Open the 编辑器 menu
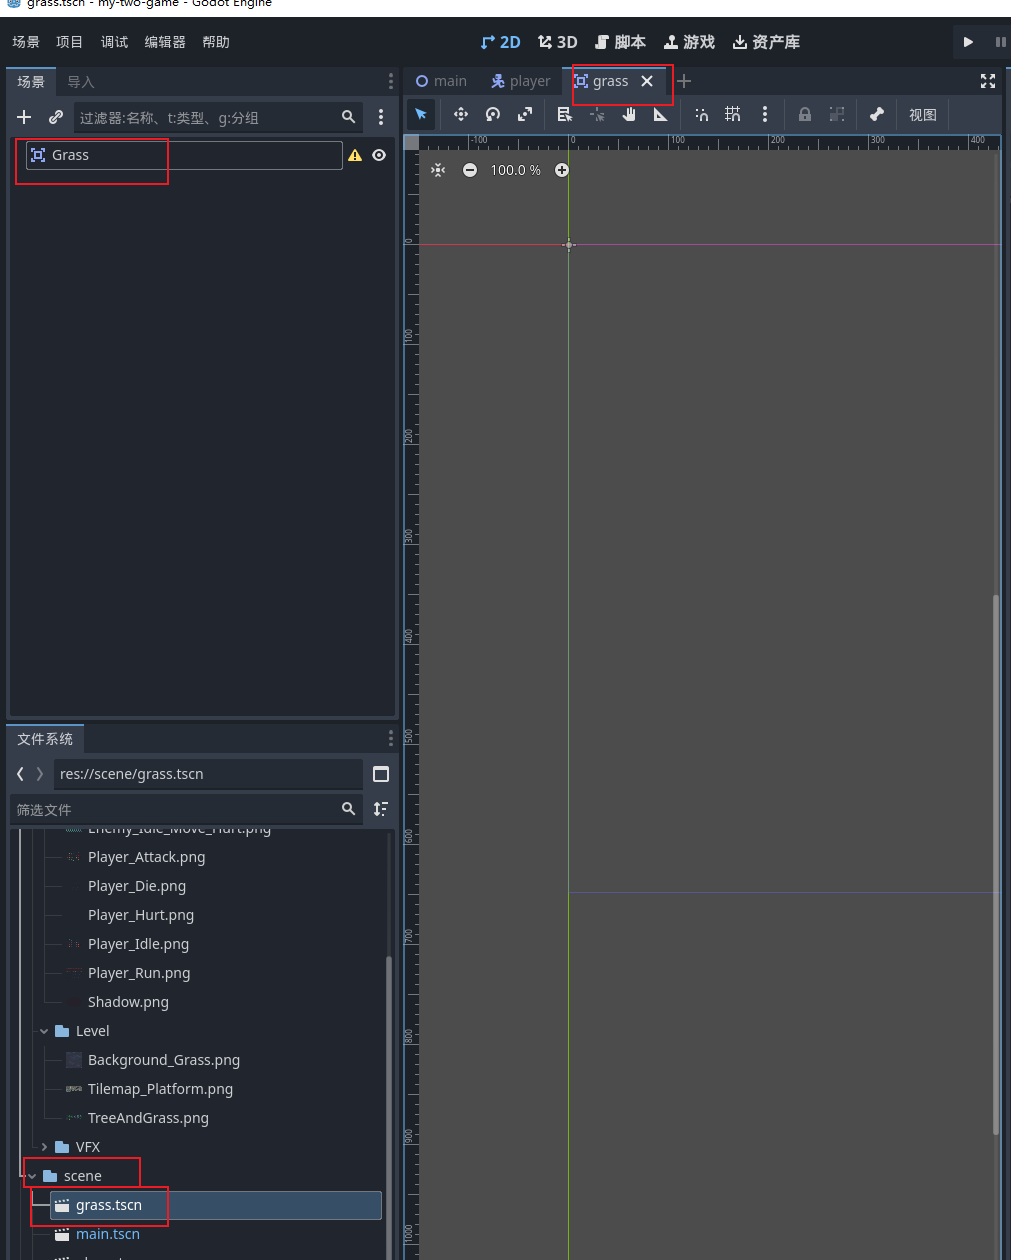Viewport: 1011px width, 1260px height. click(165, 42)
